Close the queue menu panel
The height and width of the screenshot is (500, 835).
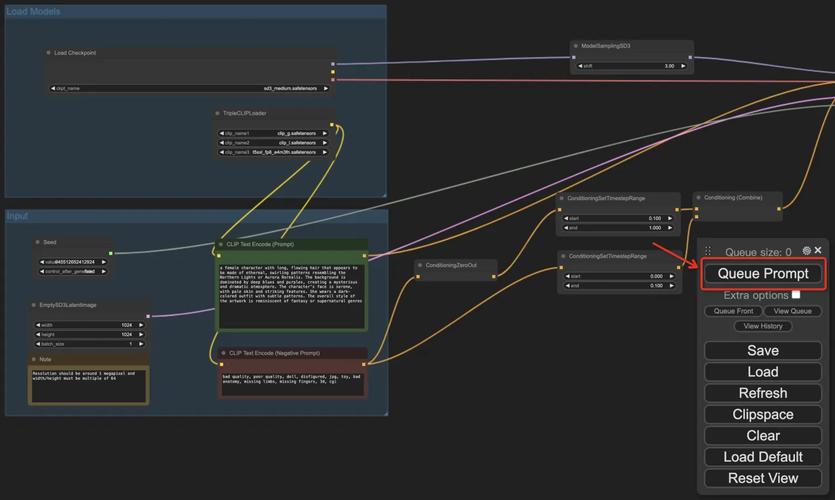818,250
